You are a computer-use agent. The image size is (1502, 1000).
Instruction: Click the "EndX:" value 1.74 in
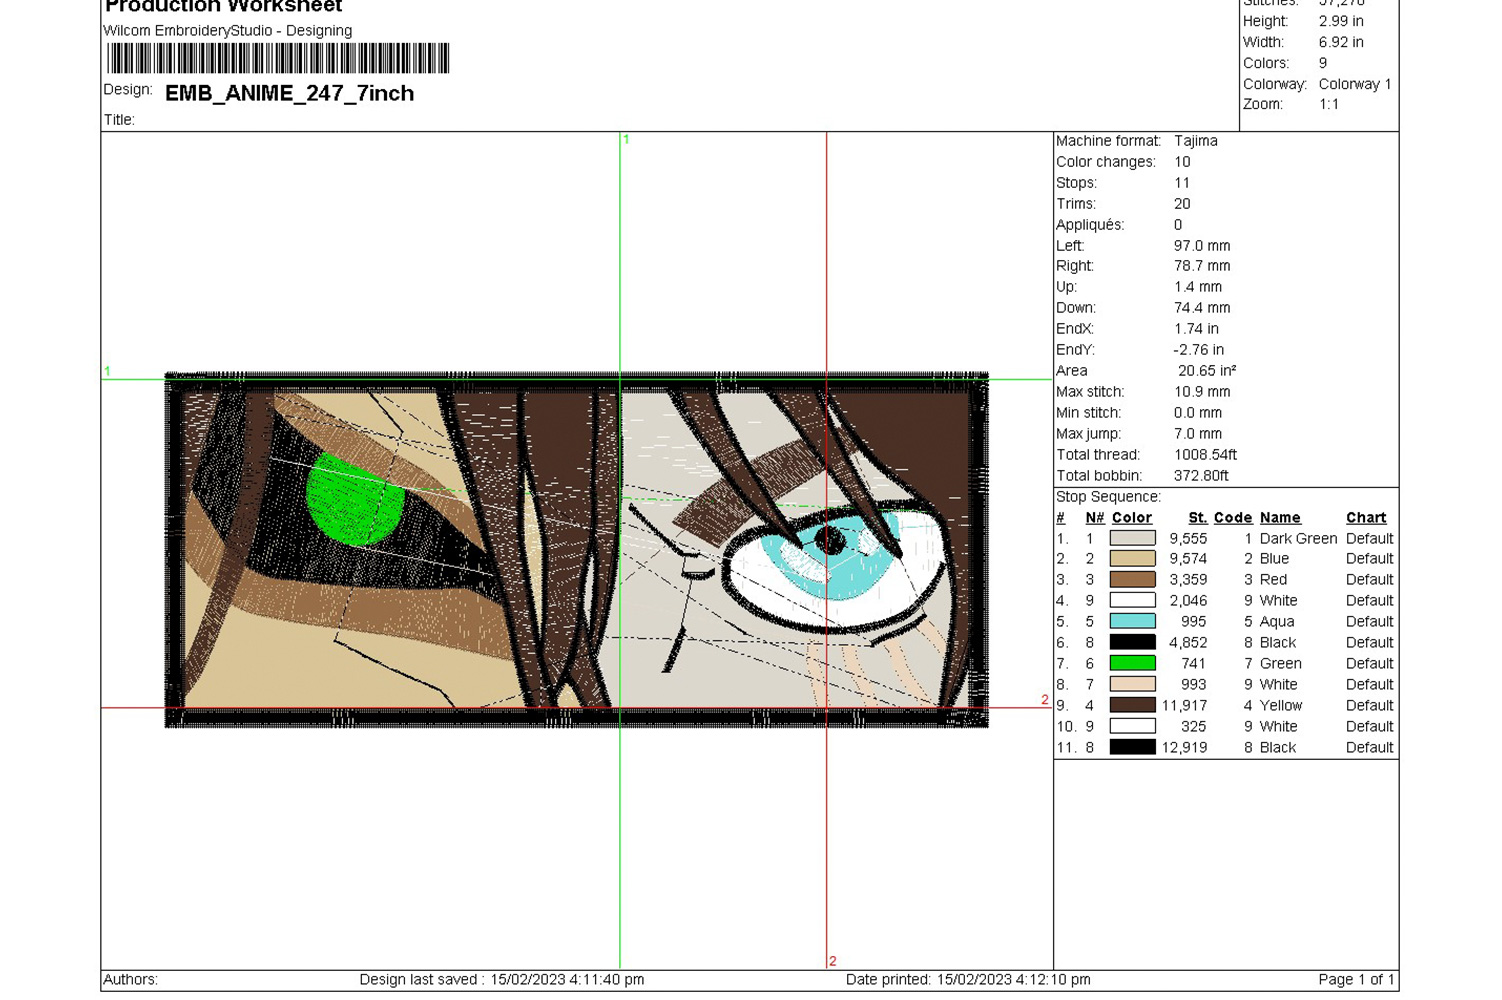click(1196, 329)
